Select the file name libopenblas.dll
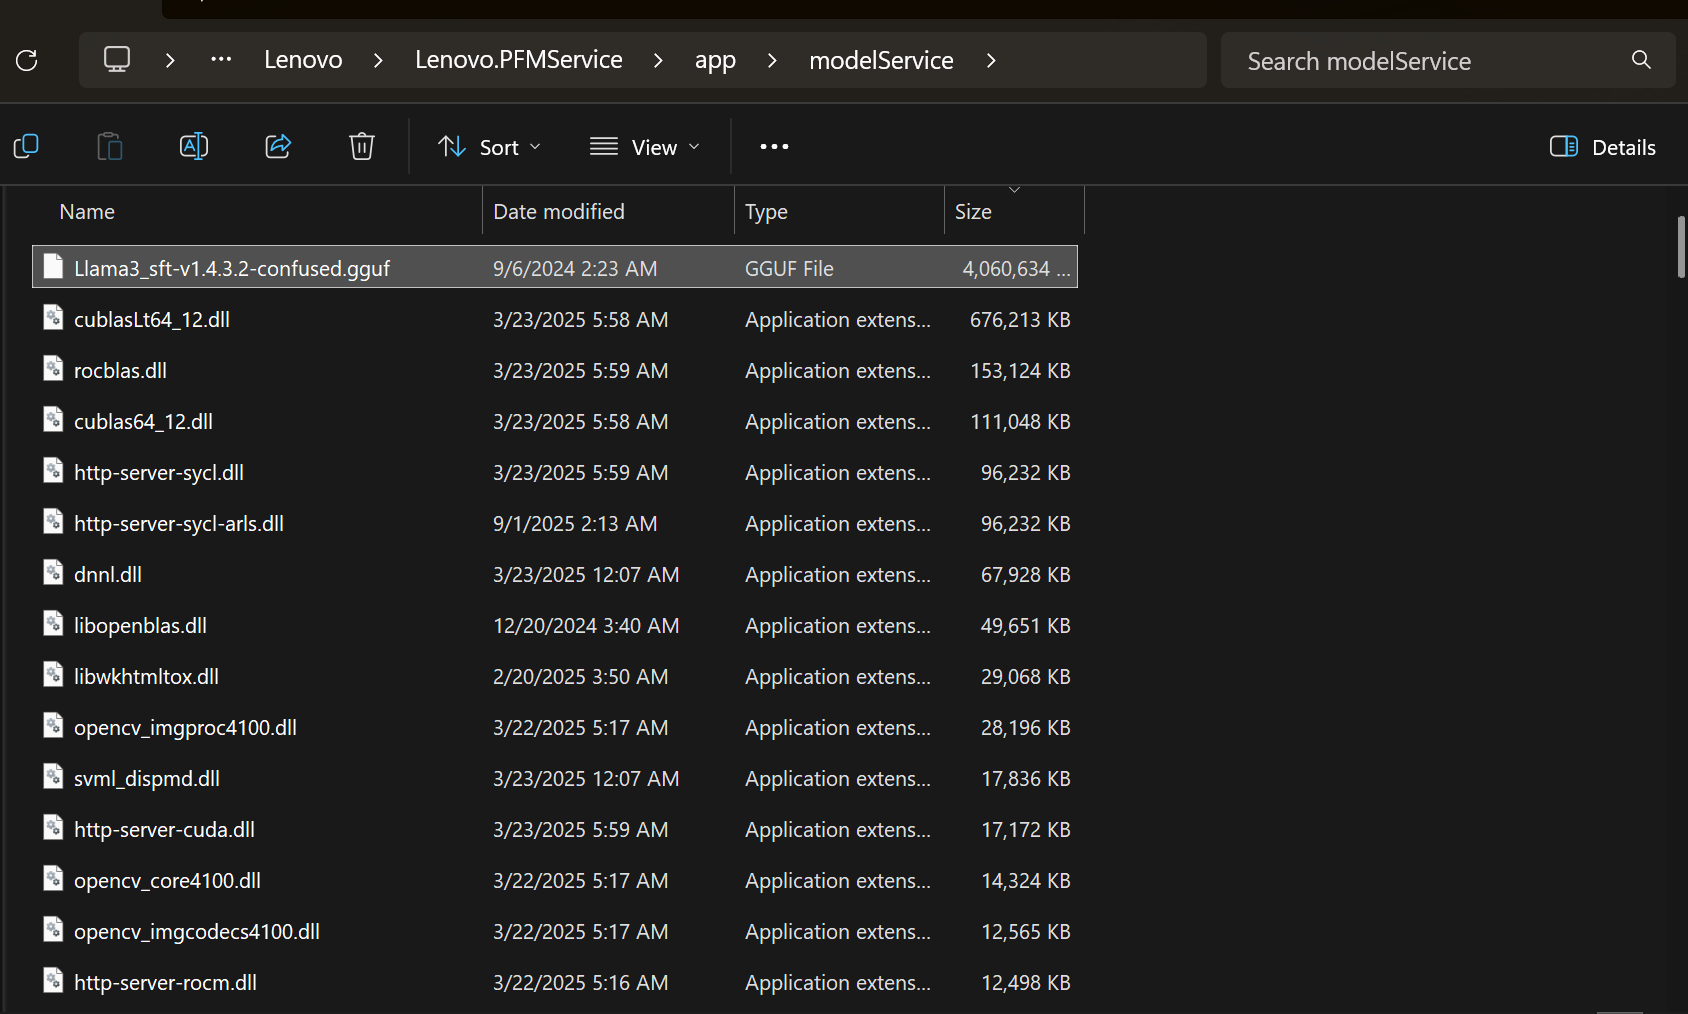This screenshot has width=1688, height=1014. (140, 625)
